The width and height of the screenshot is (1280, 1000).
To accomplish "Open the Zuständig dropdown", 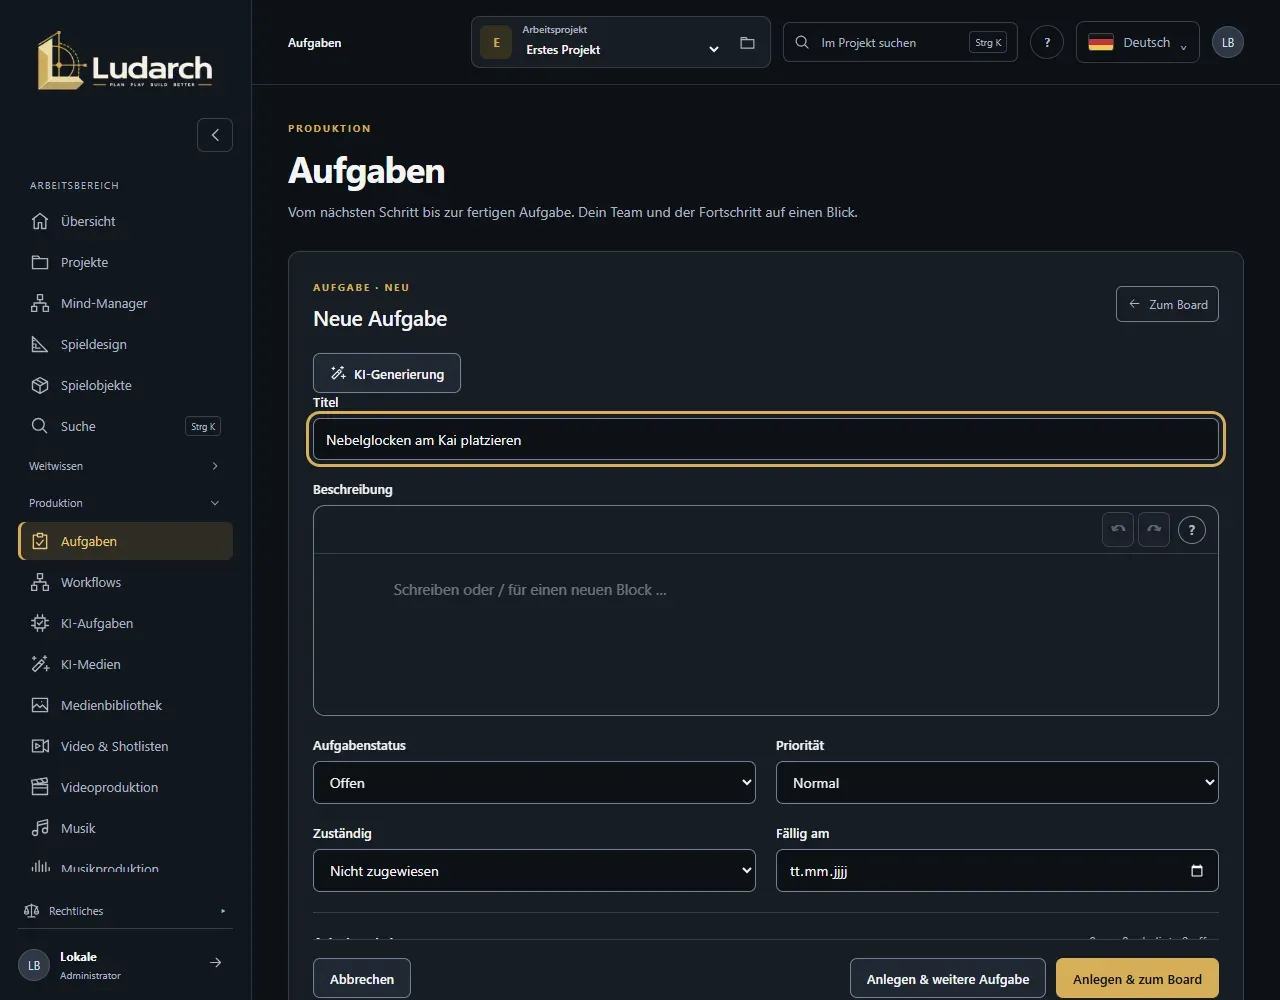I will pyautogui.click(x=534, y=871).
